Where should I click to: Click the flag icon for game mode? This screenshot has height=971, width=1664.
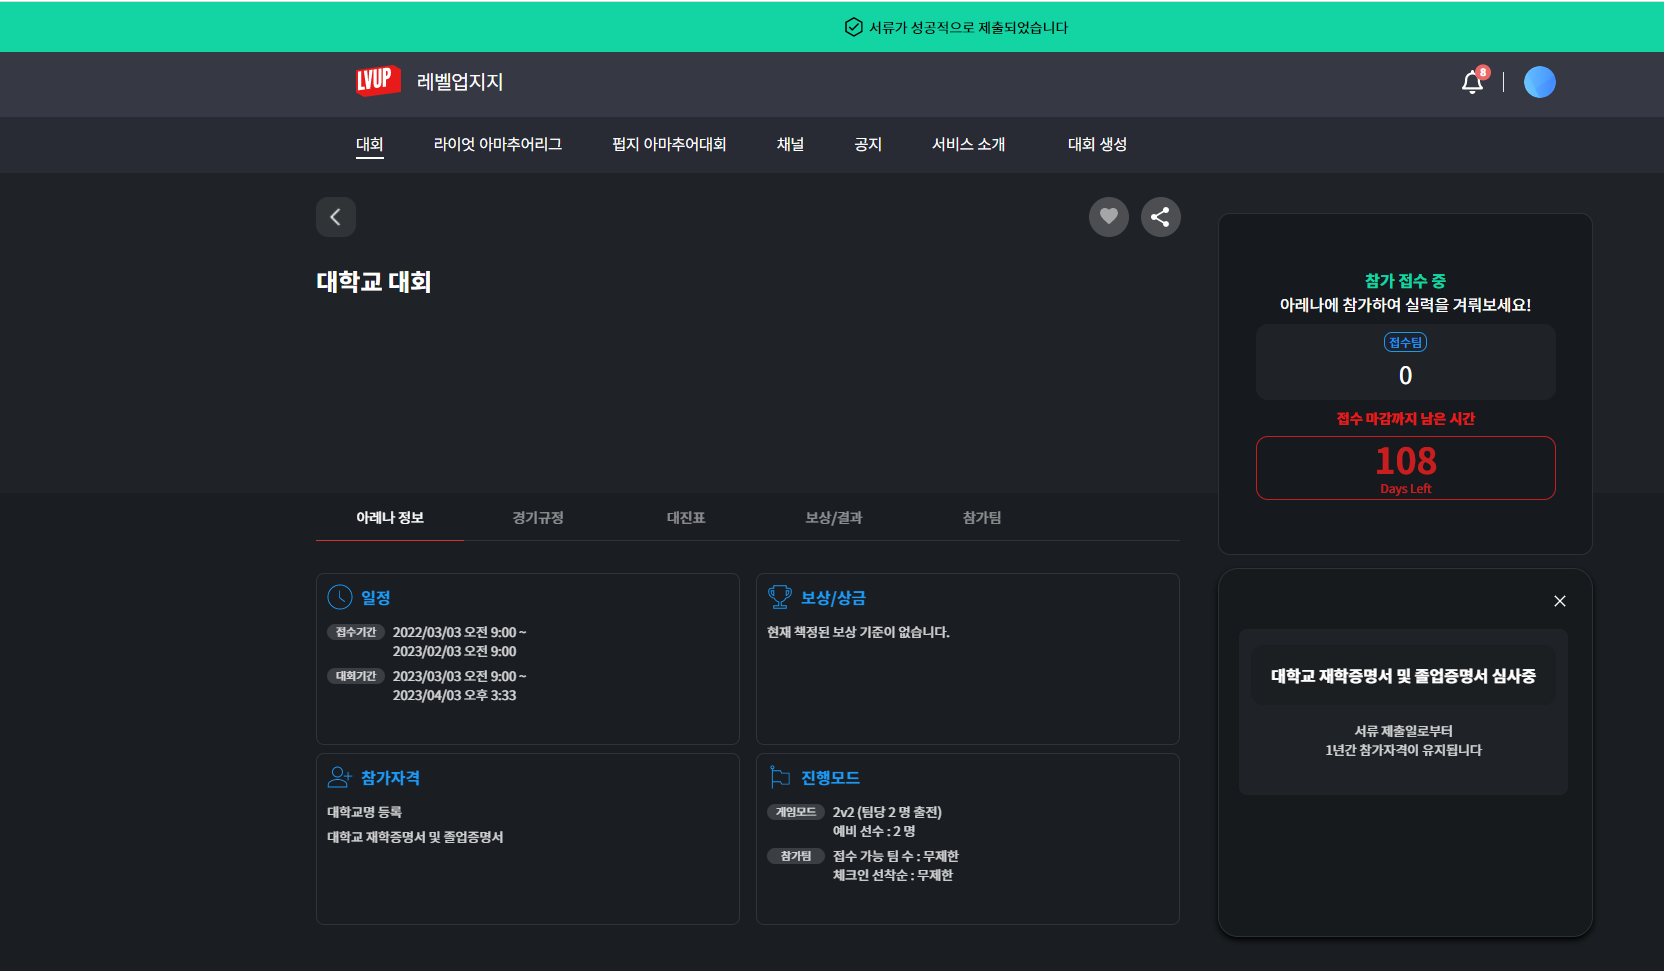pyautogui.click(x=780, y=777)
